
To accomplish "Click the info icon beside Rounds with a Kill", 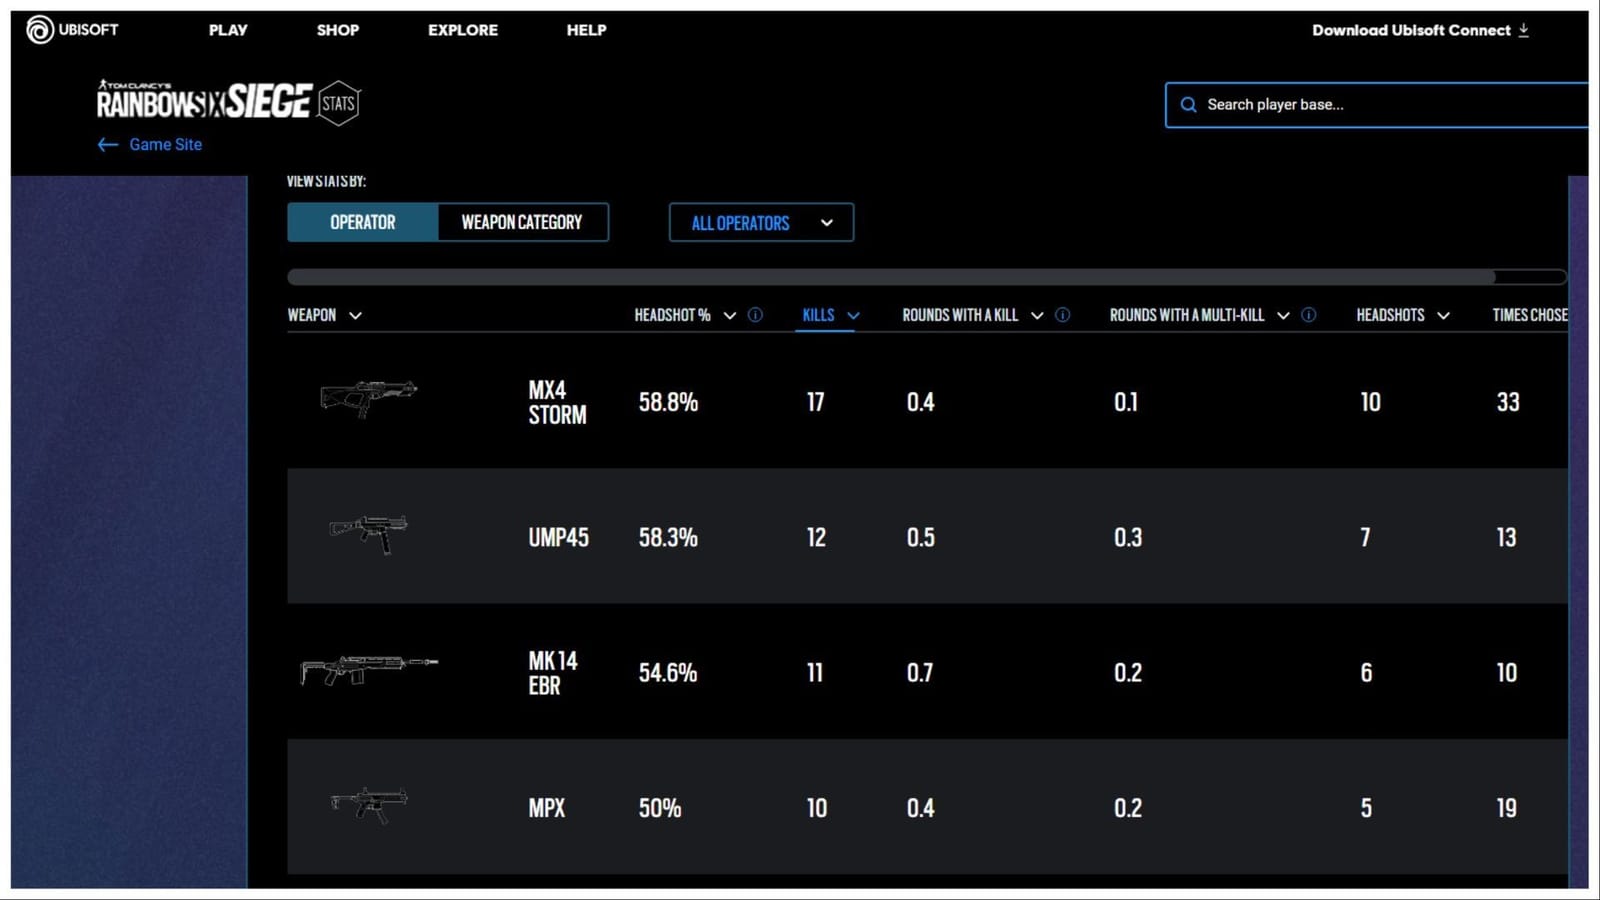I will pos(1062,315).
